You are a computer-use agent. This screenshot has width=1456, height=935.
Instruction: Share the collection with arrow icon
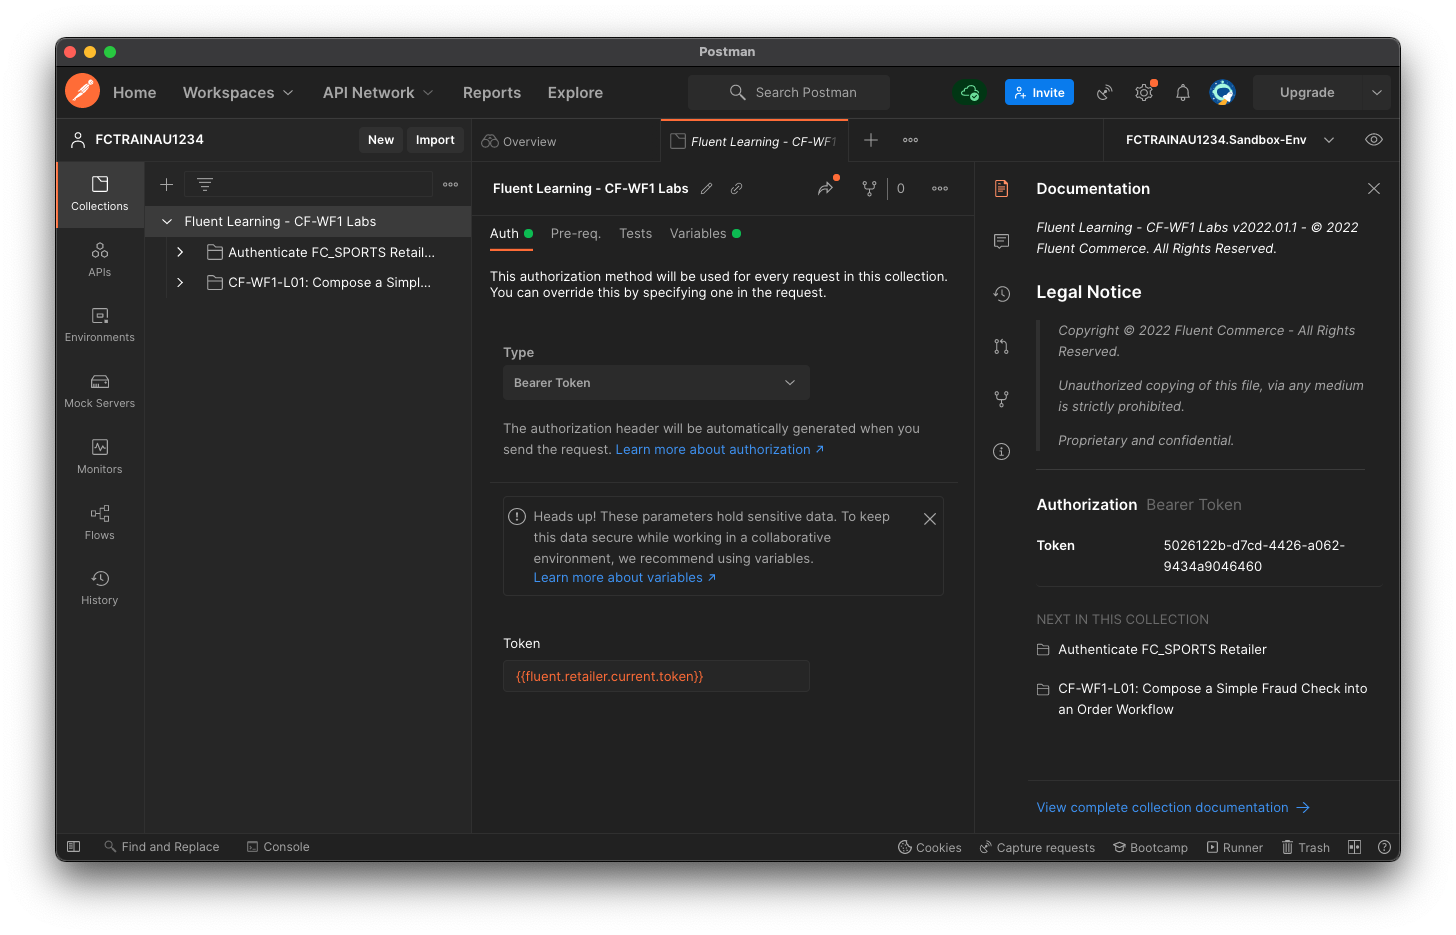(x=825, y=188)
